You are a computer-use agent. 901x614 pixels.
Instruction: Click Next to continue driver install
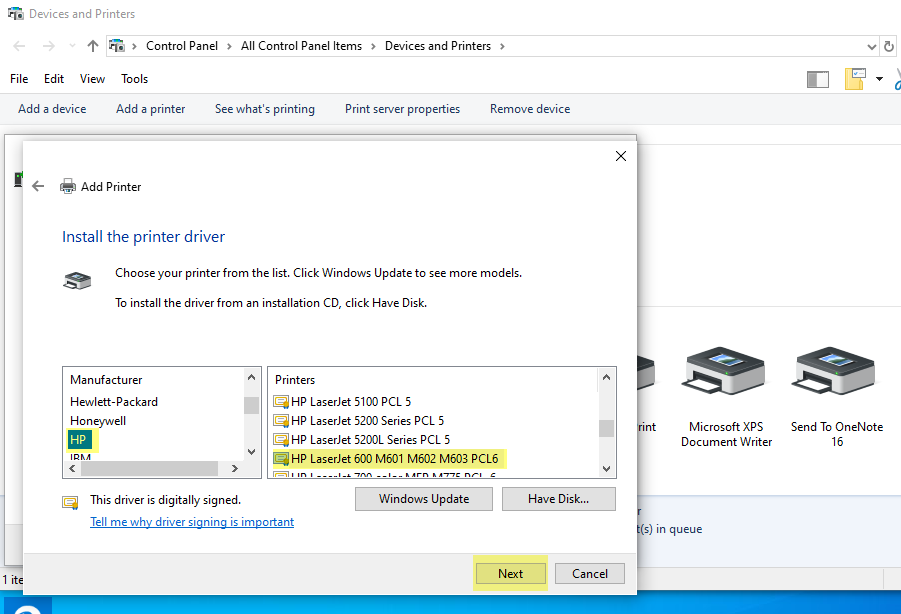click(x=510, y=573)
